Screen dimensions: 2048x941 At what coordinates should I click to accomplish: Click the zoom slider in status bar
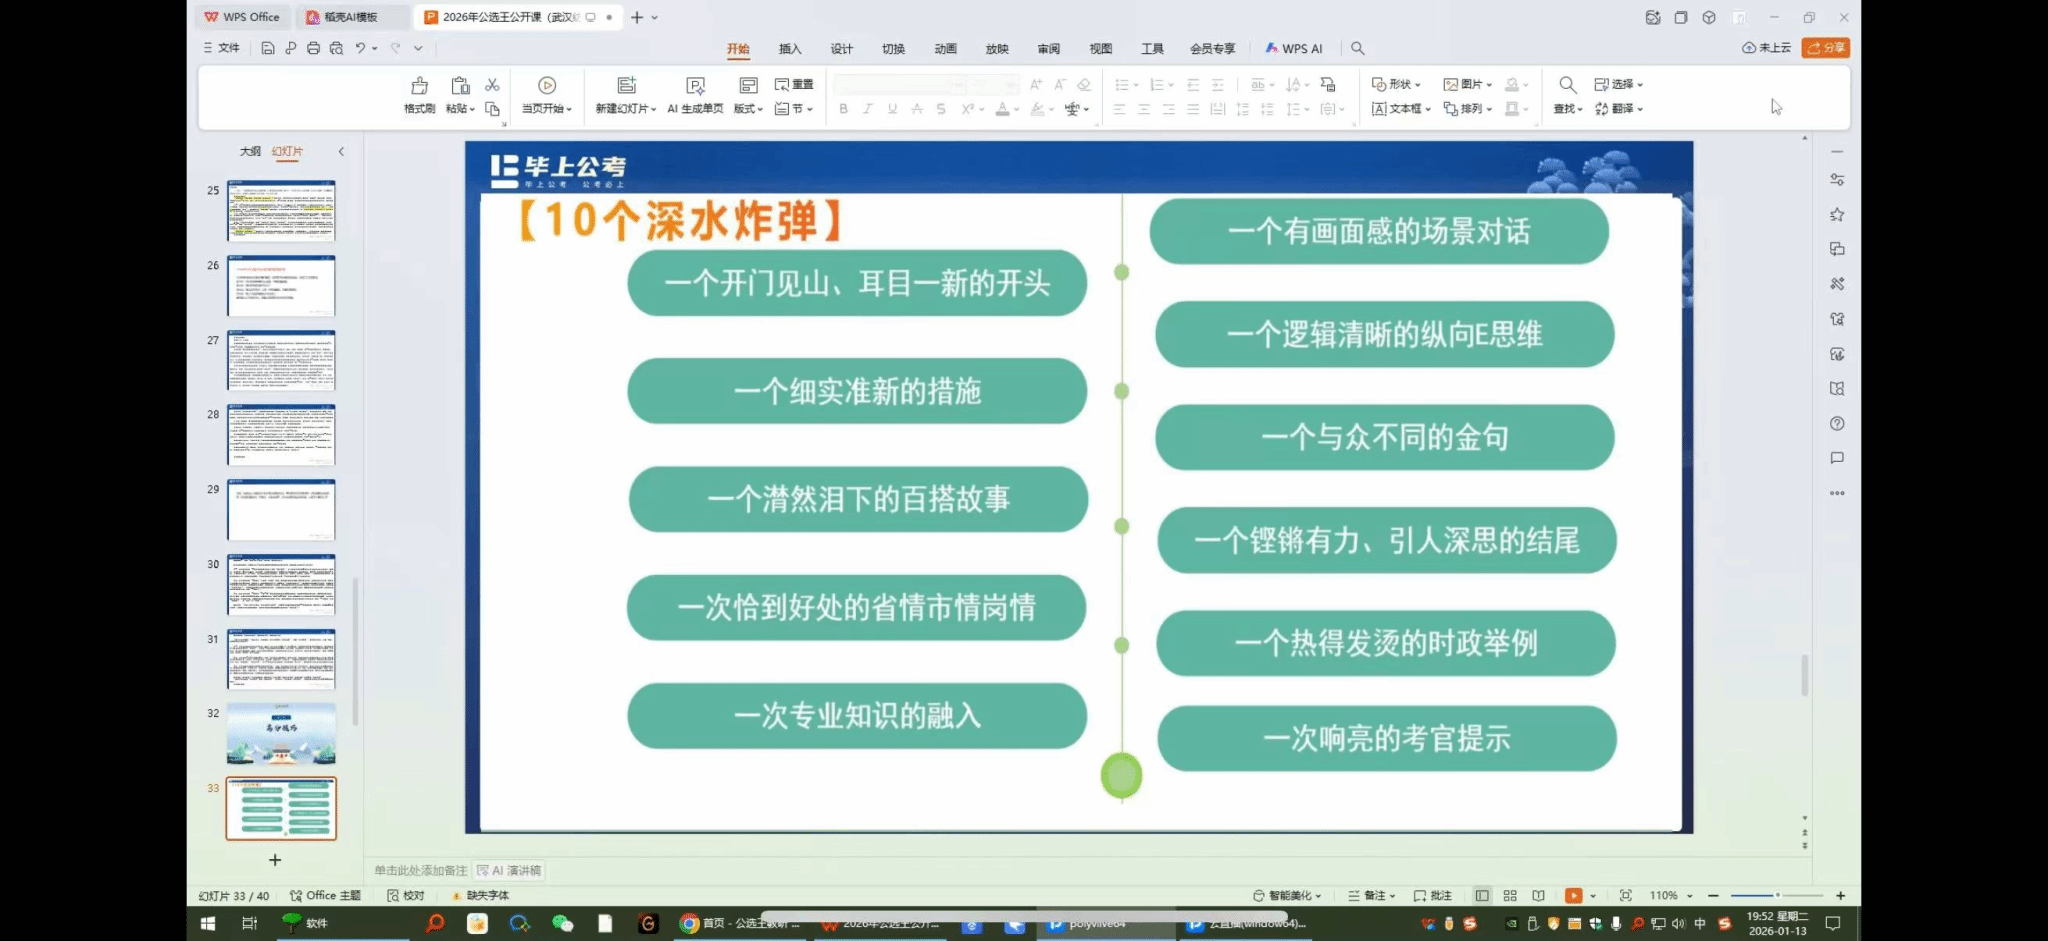click(1776, 895)
